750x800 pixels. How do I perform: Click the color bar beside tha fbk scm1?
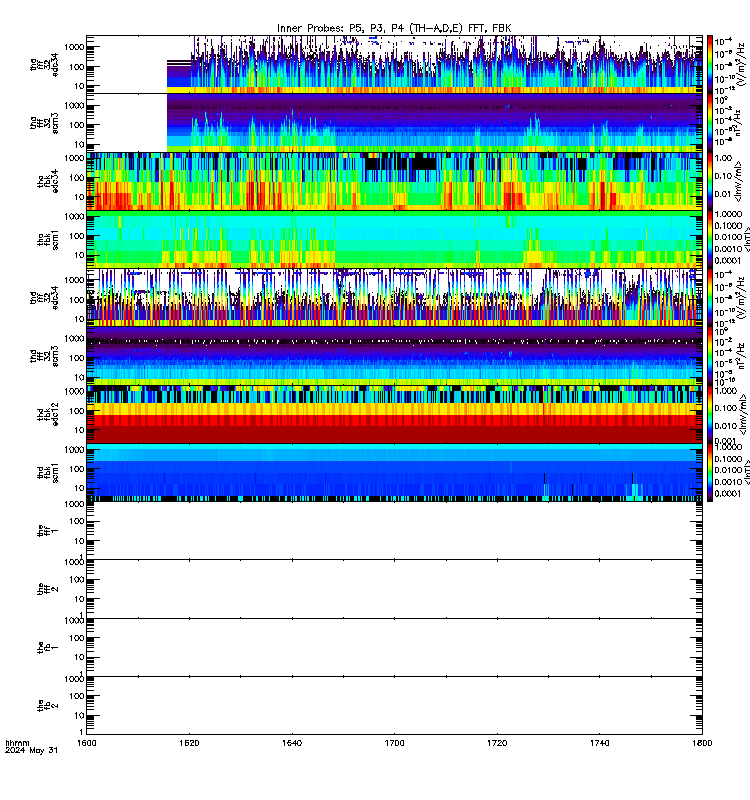[x=710, y=239]
